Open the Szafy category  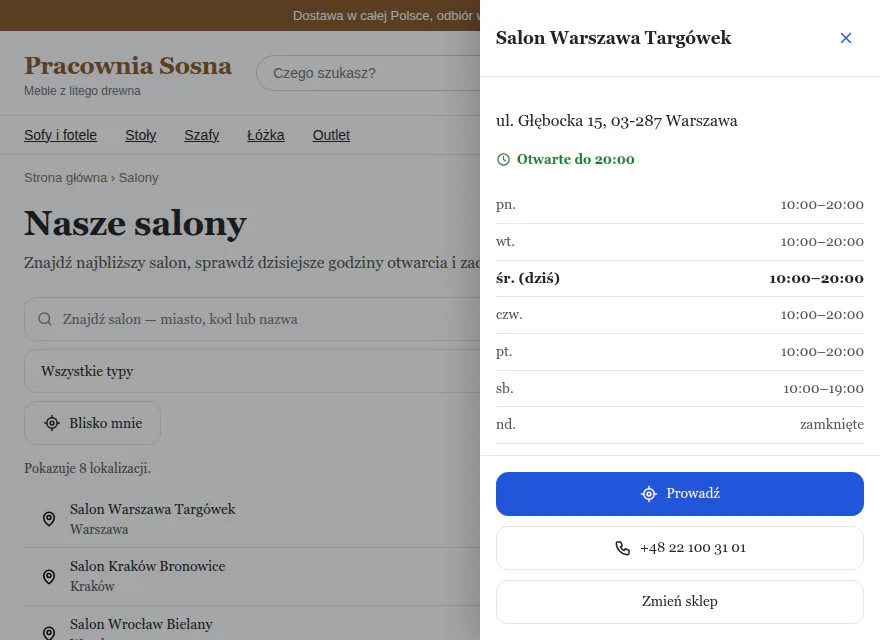202,135
